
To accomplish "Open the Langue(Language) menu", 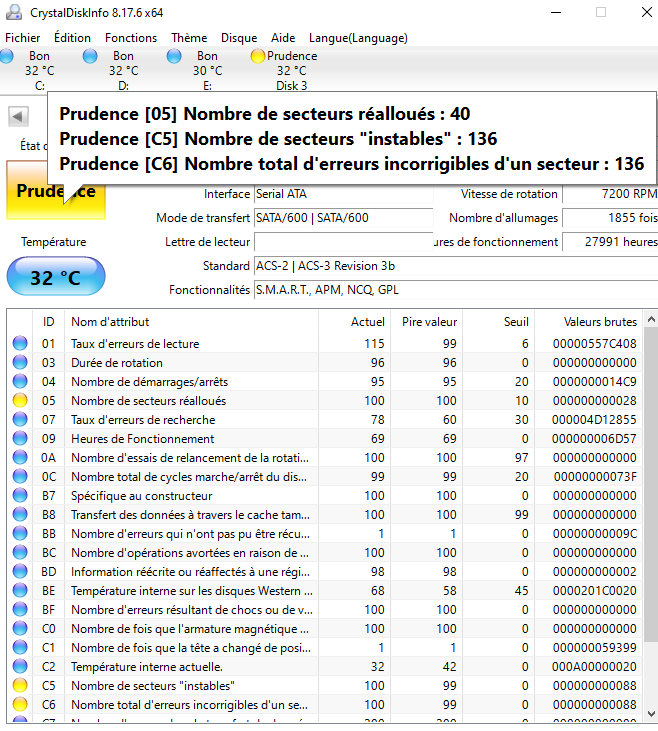I will (x=358, y=38).
